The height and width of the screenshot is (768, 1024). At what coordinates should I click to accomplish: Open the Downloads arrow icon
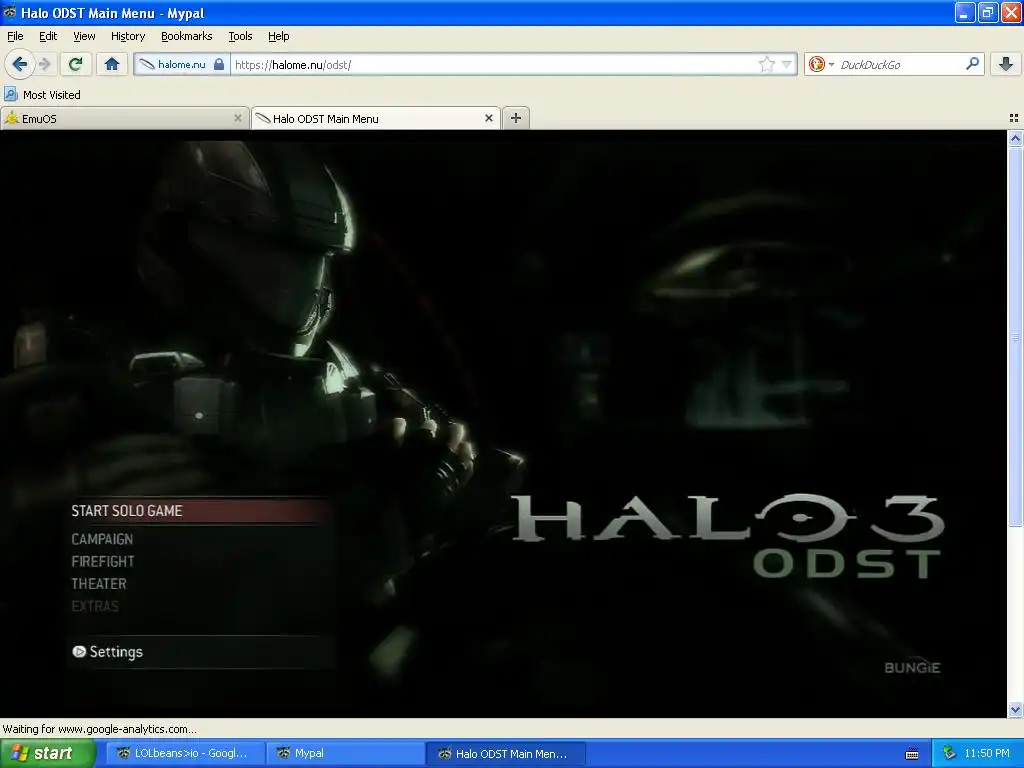(x=1006, y=64)
